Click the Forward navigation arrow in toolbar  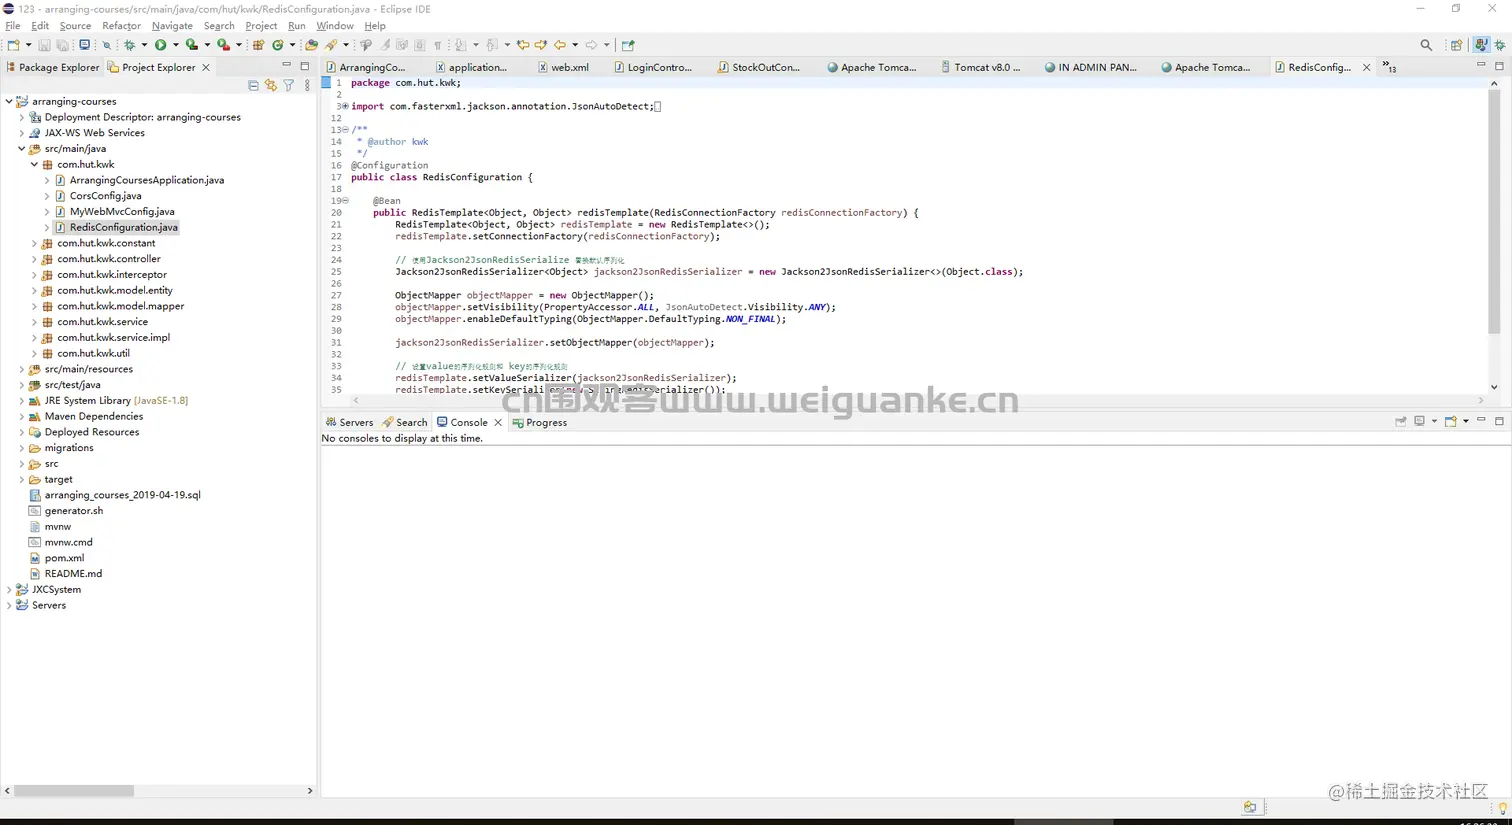[591, 45]
